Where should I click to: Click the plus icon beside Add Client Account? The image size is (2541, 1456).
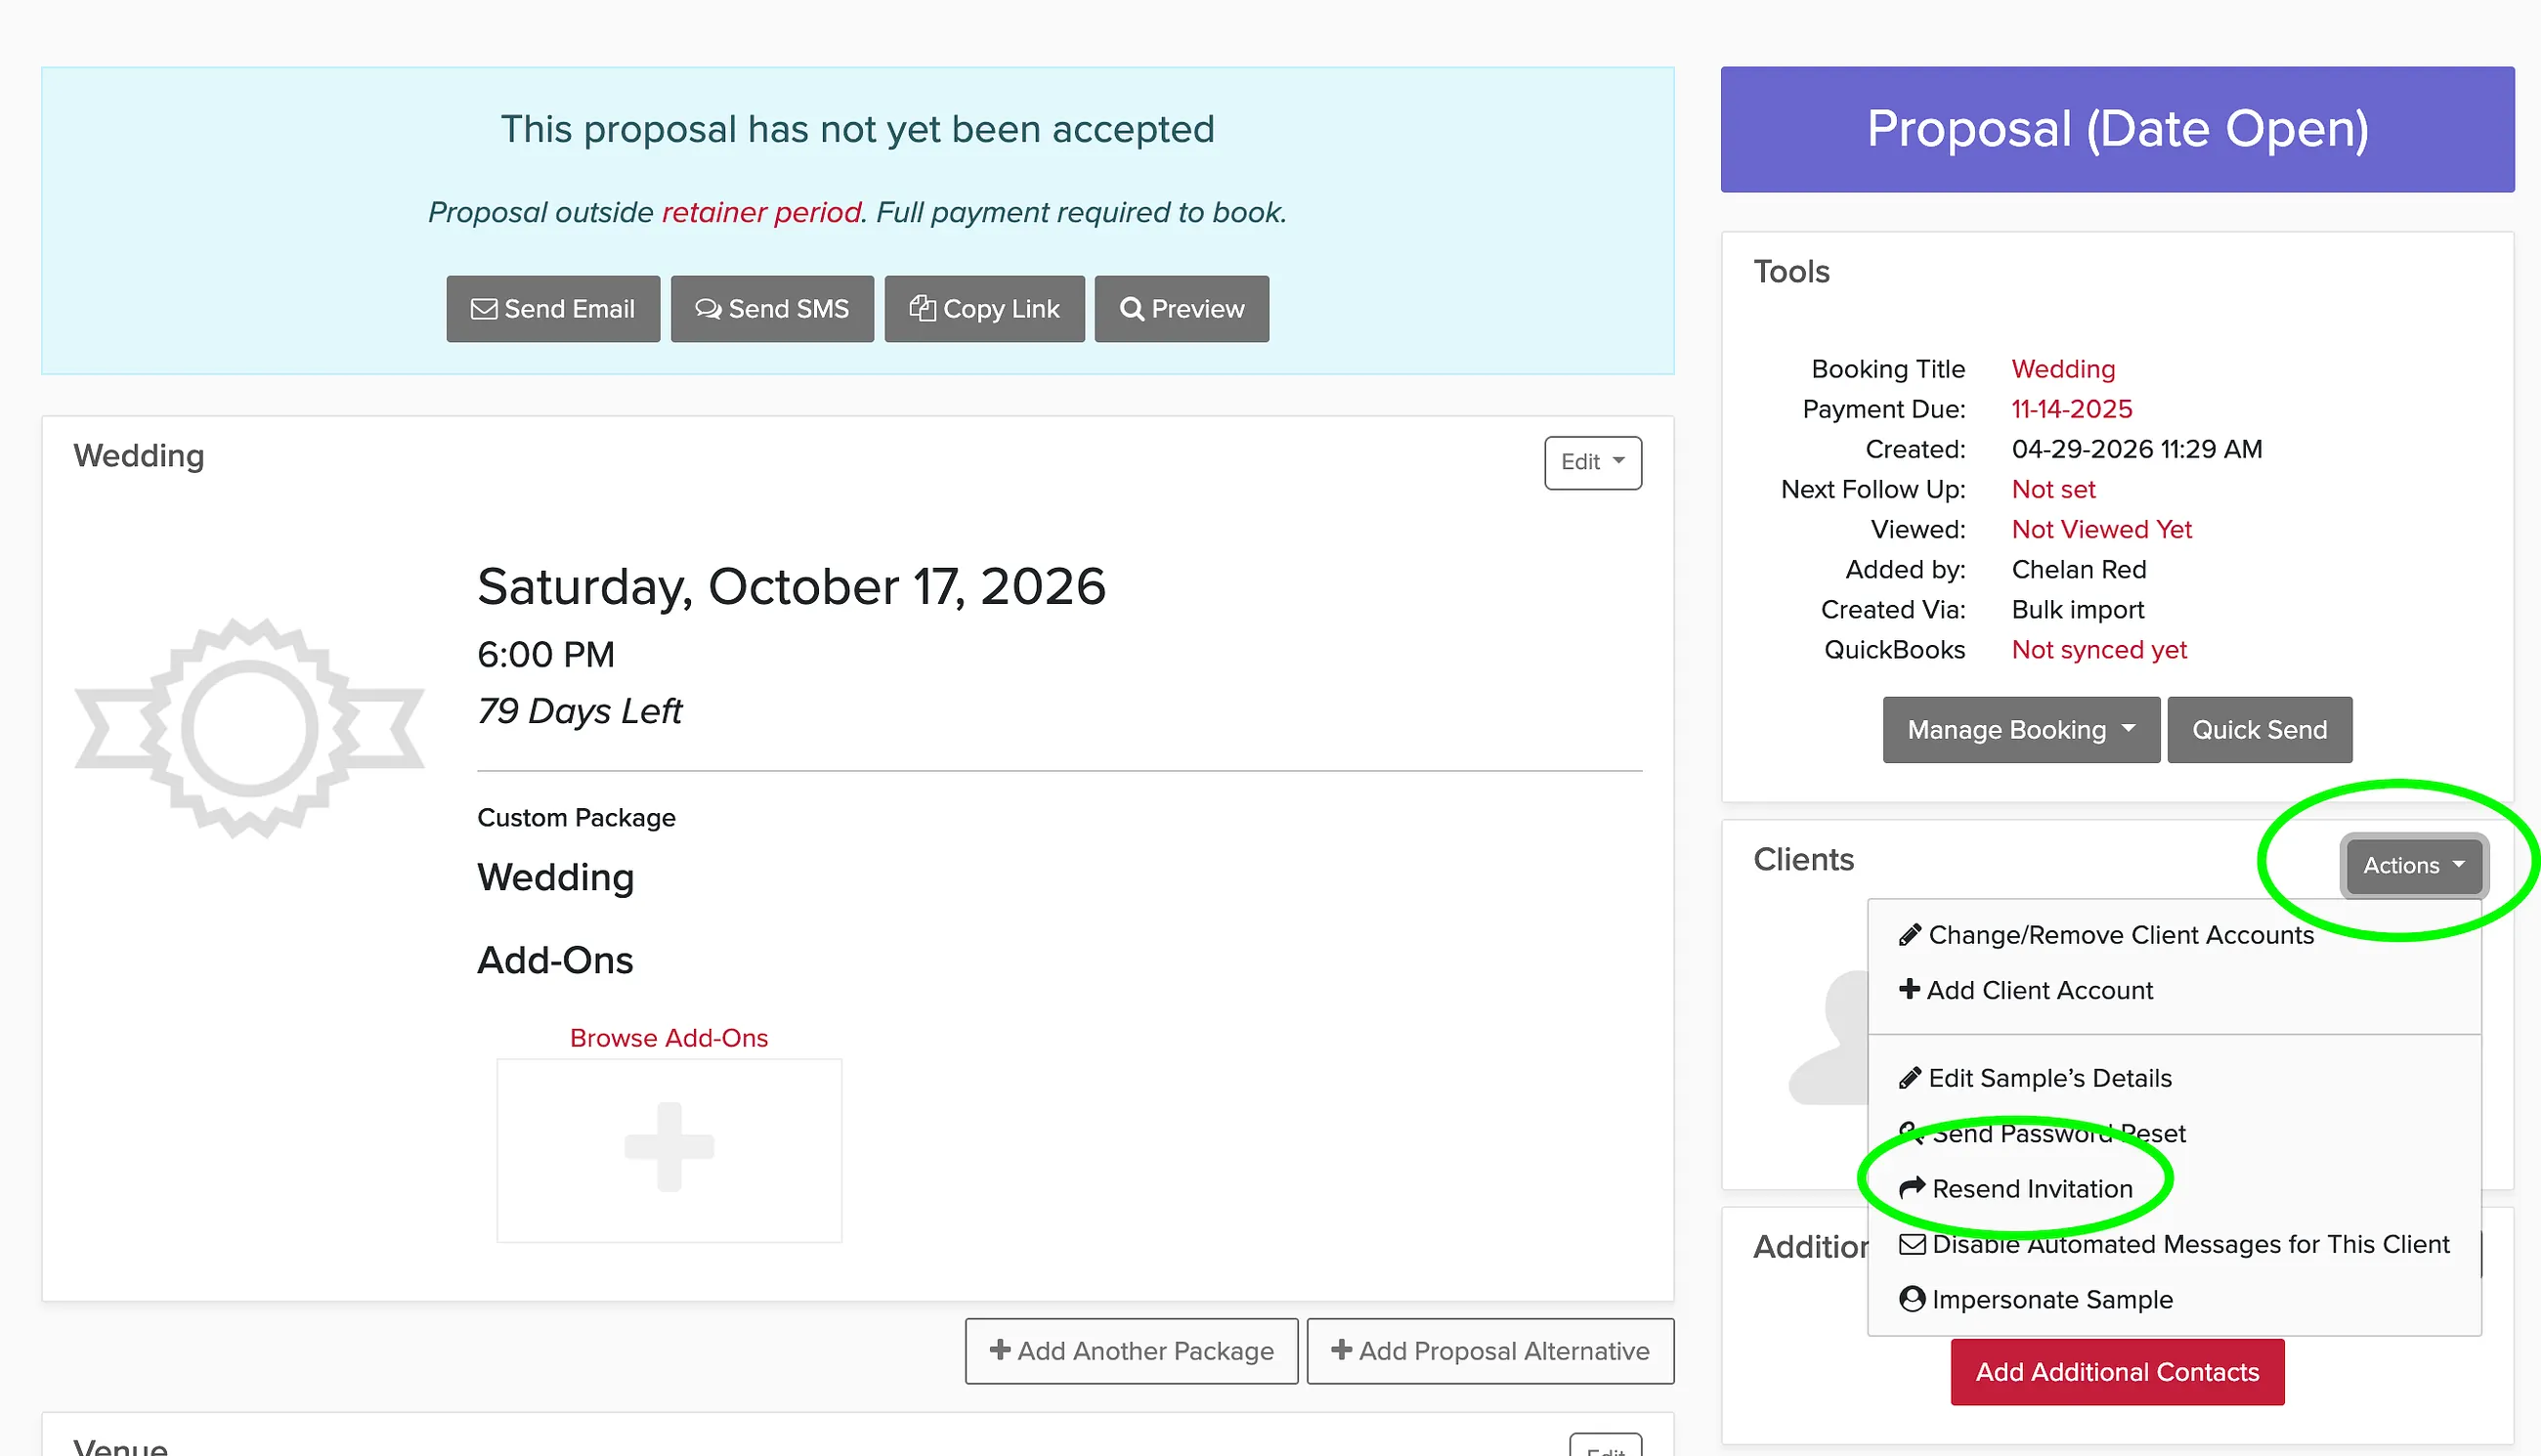1910,989
